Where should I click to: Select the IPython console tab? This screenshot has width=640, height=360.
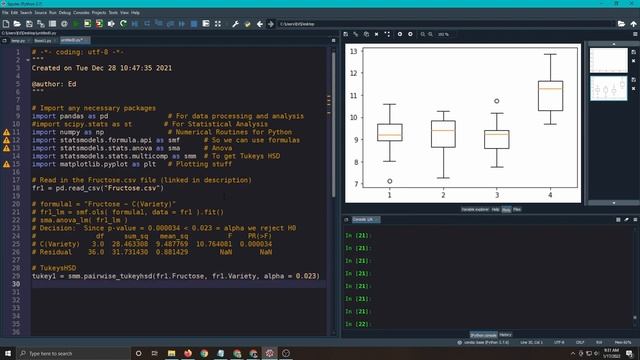click(483, 335)
